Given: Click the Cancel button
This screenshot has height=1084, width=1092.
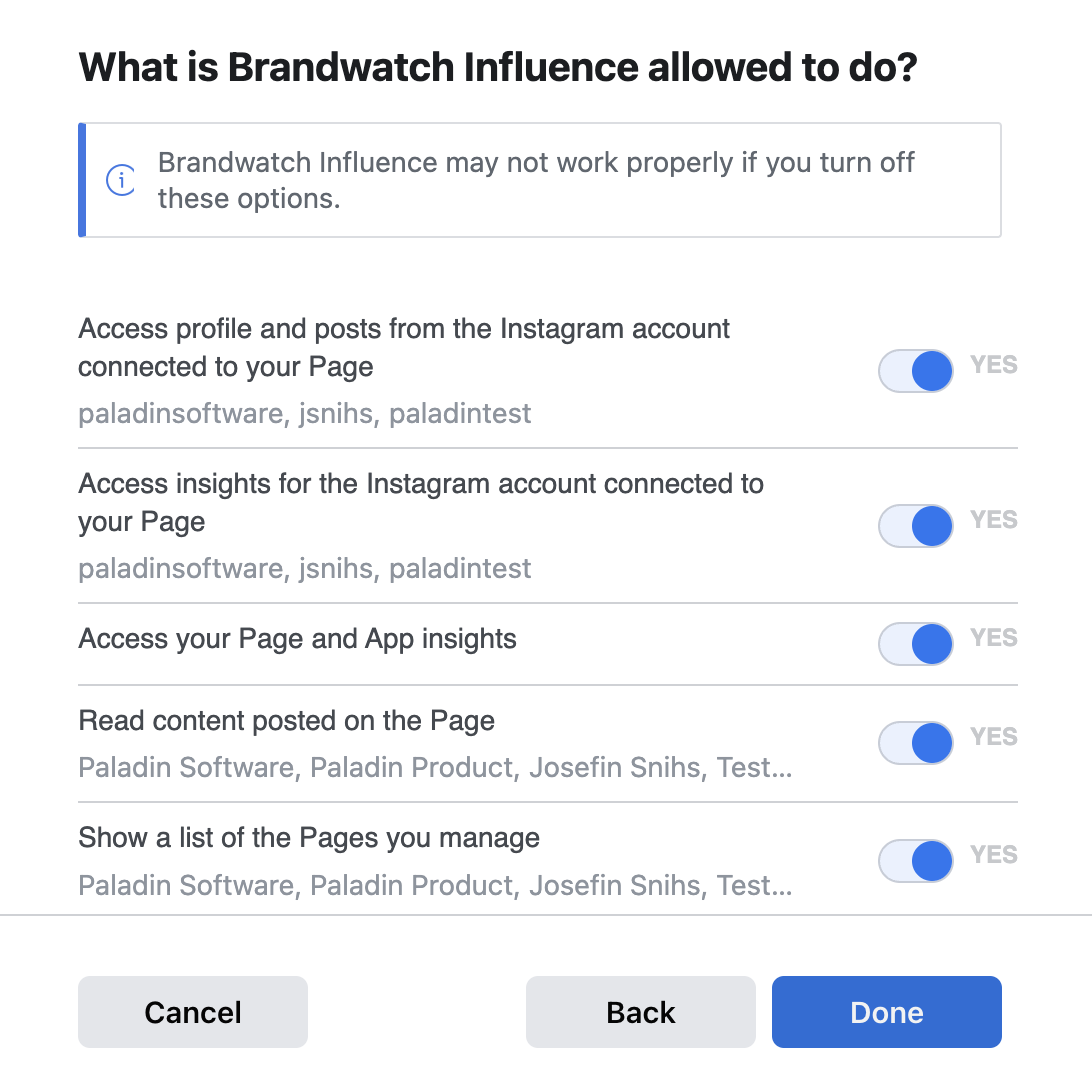Looking at the screenshot, I should point(193,1012).
